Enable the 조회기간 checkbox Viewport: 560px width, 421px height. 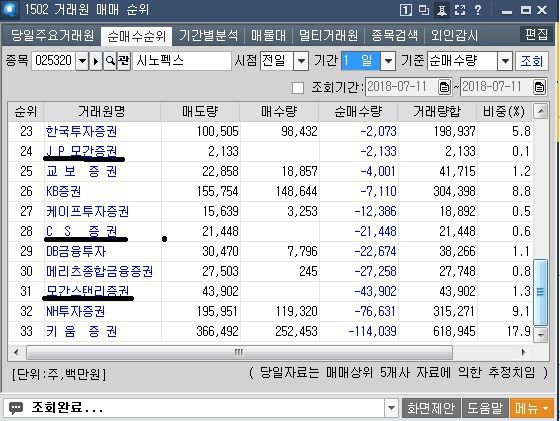[x=298, y=88]
